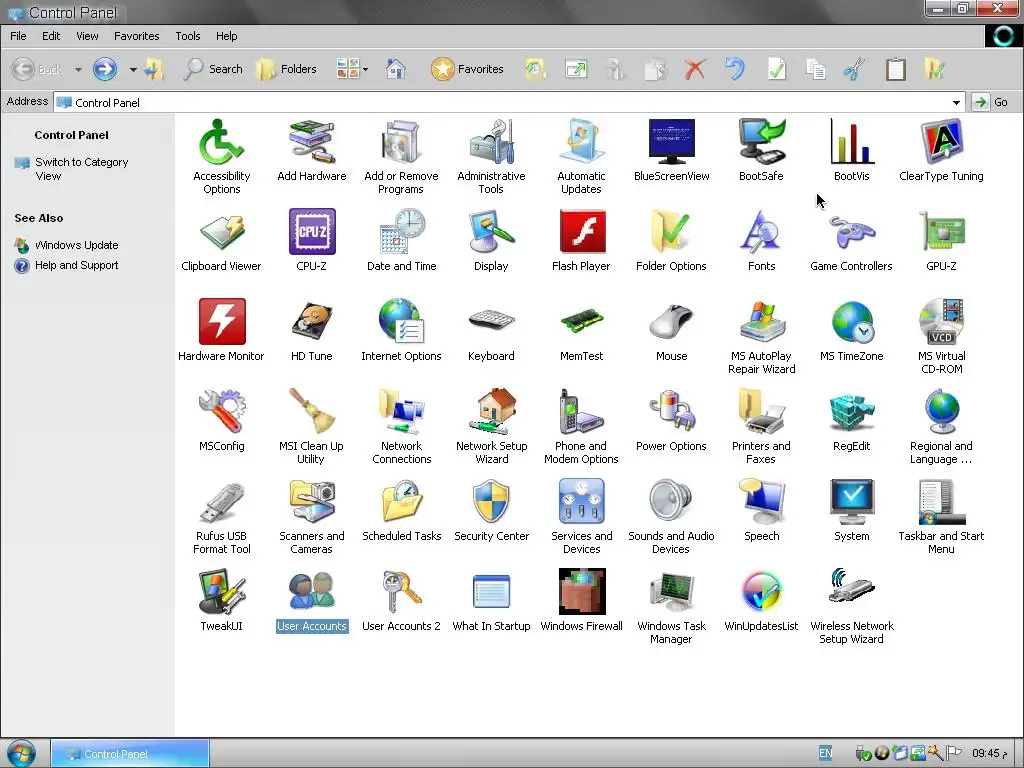Viewport: 1024px width, 768px height.
Task: Open Internet Options icon
Action: [x=401, y=322]
